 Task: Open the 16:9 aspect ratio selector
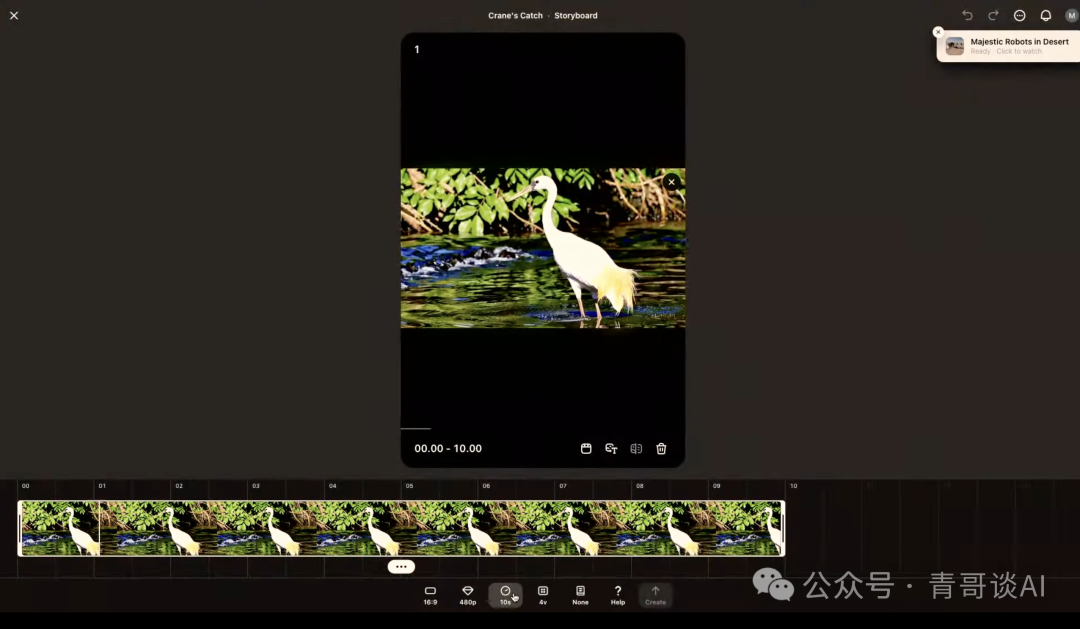point(430,595)
